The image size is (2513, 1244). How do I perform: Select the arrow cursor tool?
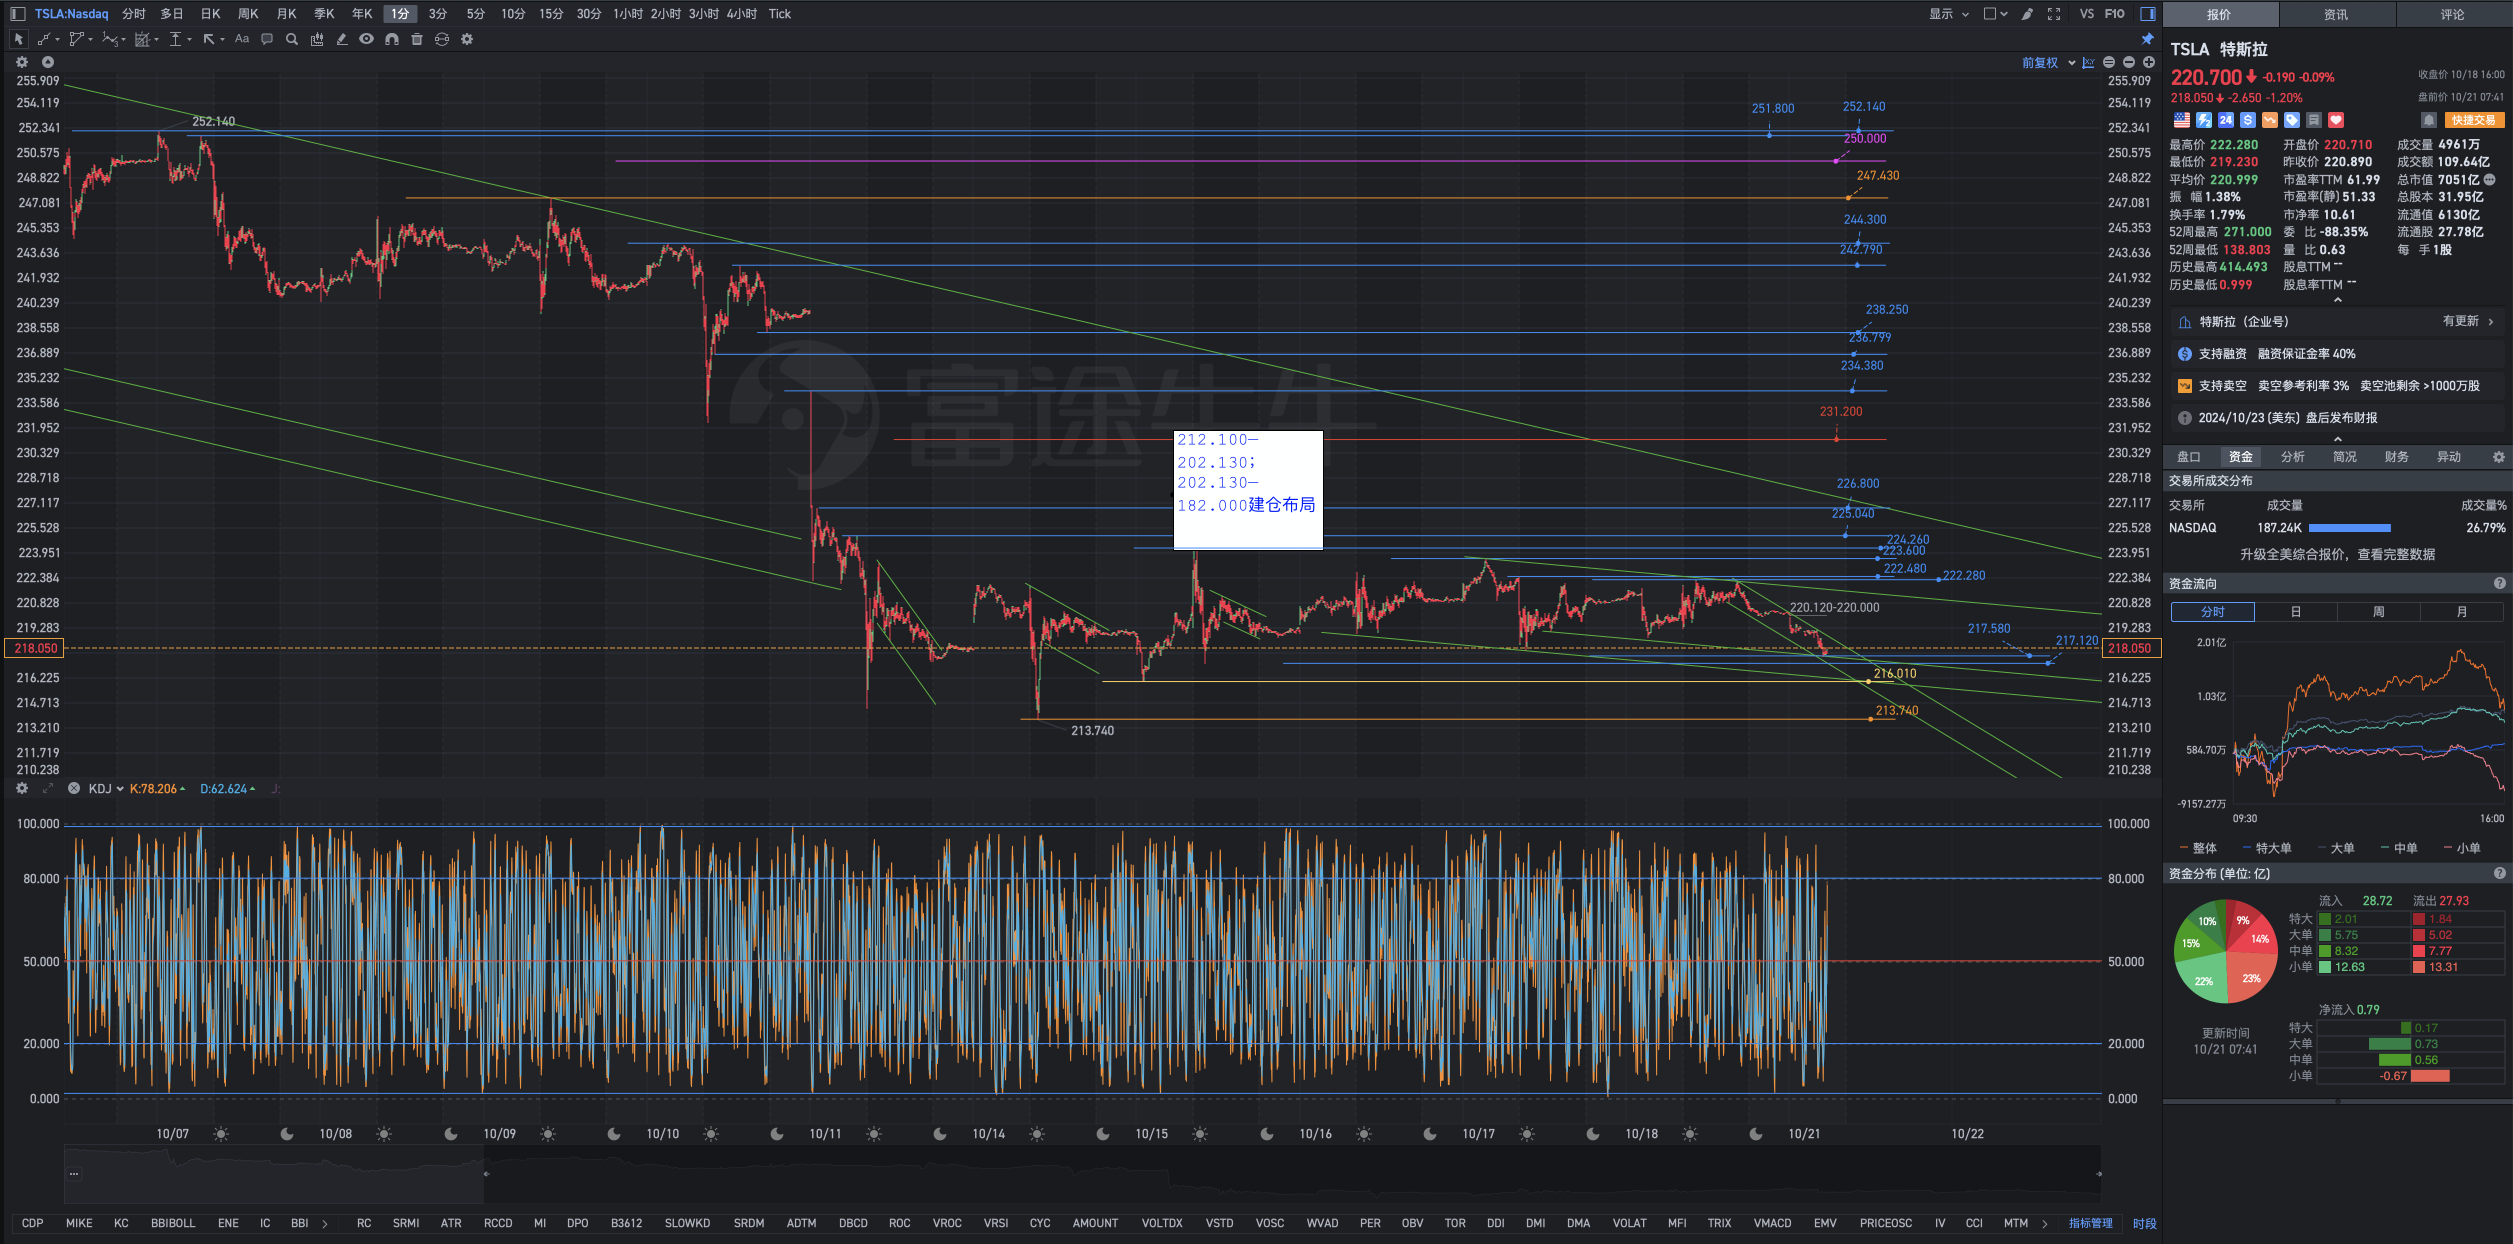[x=18, y=39]
